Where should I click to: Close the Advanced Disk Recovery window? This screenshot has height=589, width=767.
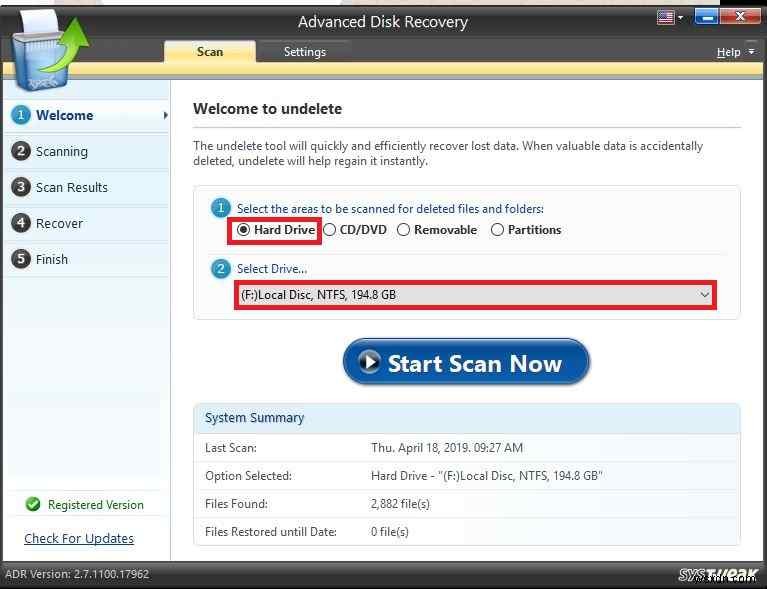click(x=740, y=17)
